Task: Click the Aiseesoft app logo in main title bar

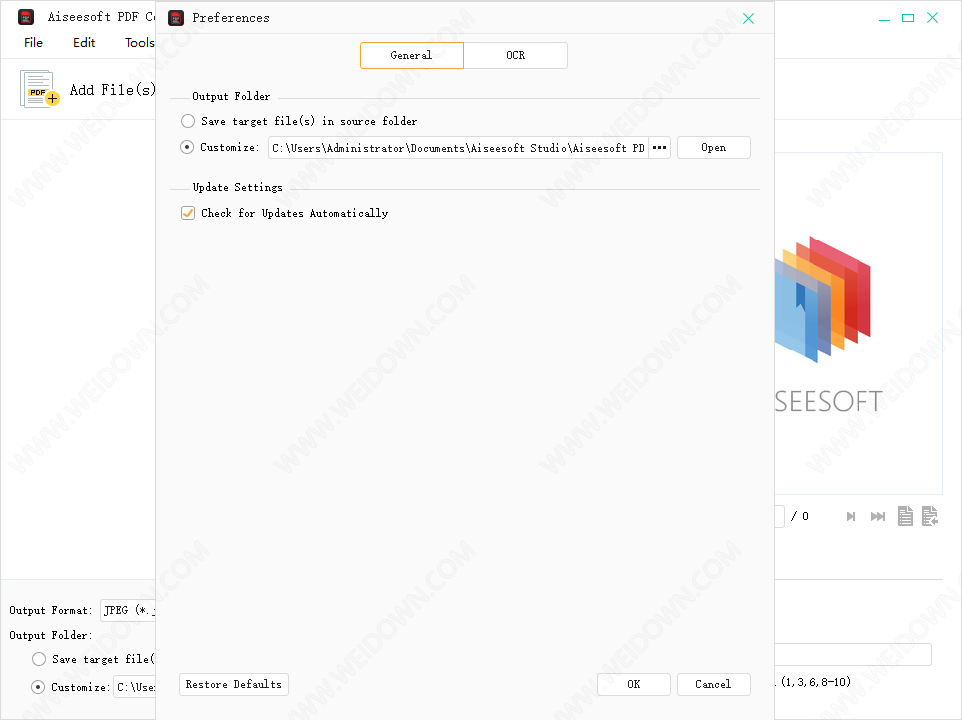Action: 26,17
